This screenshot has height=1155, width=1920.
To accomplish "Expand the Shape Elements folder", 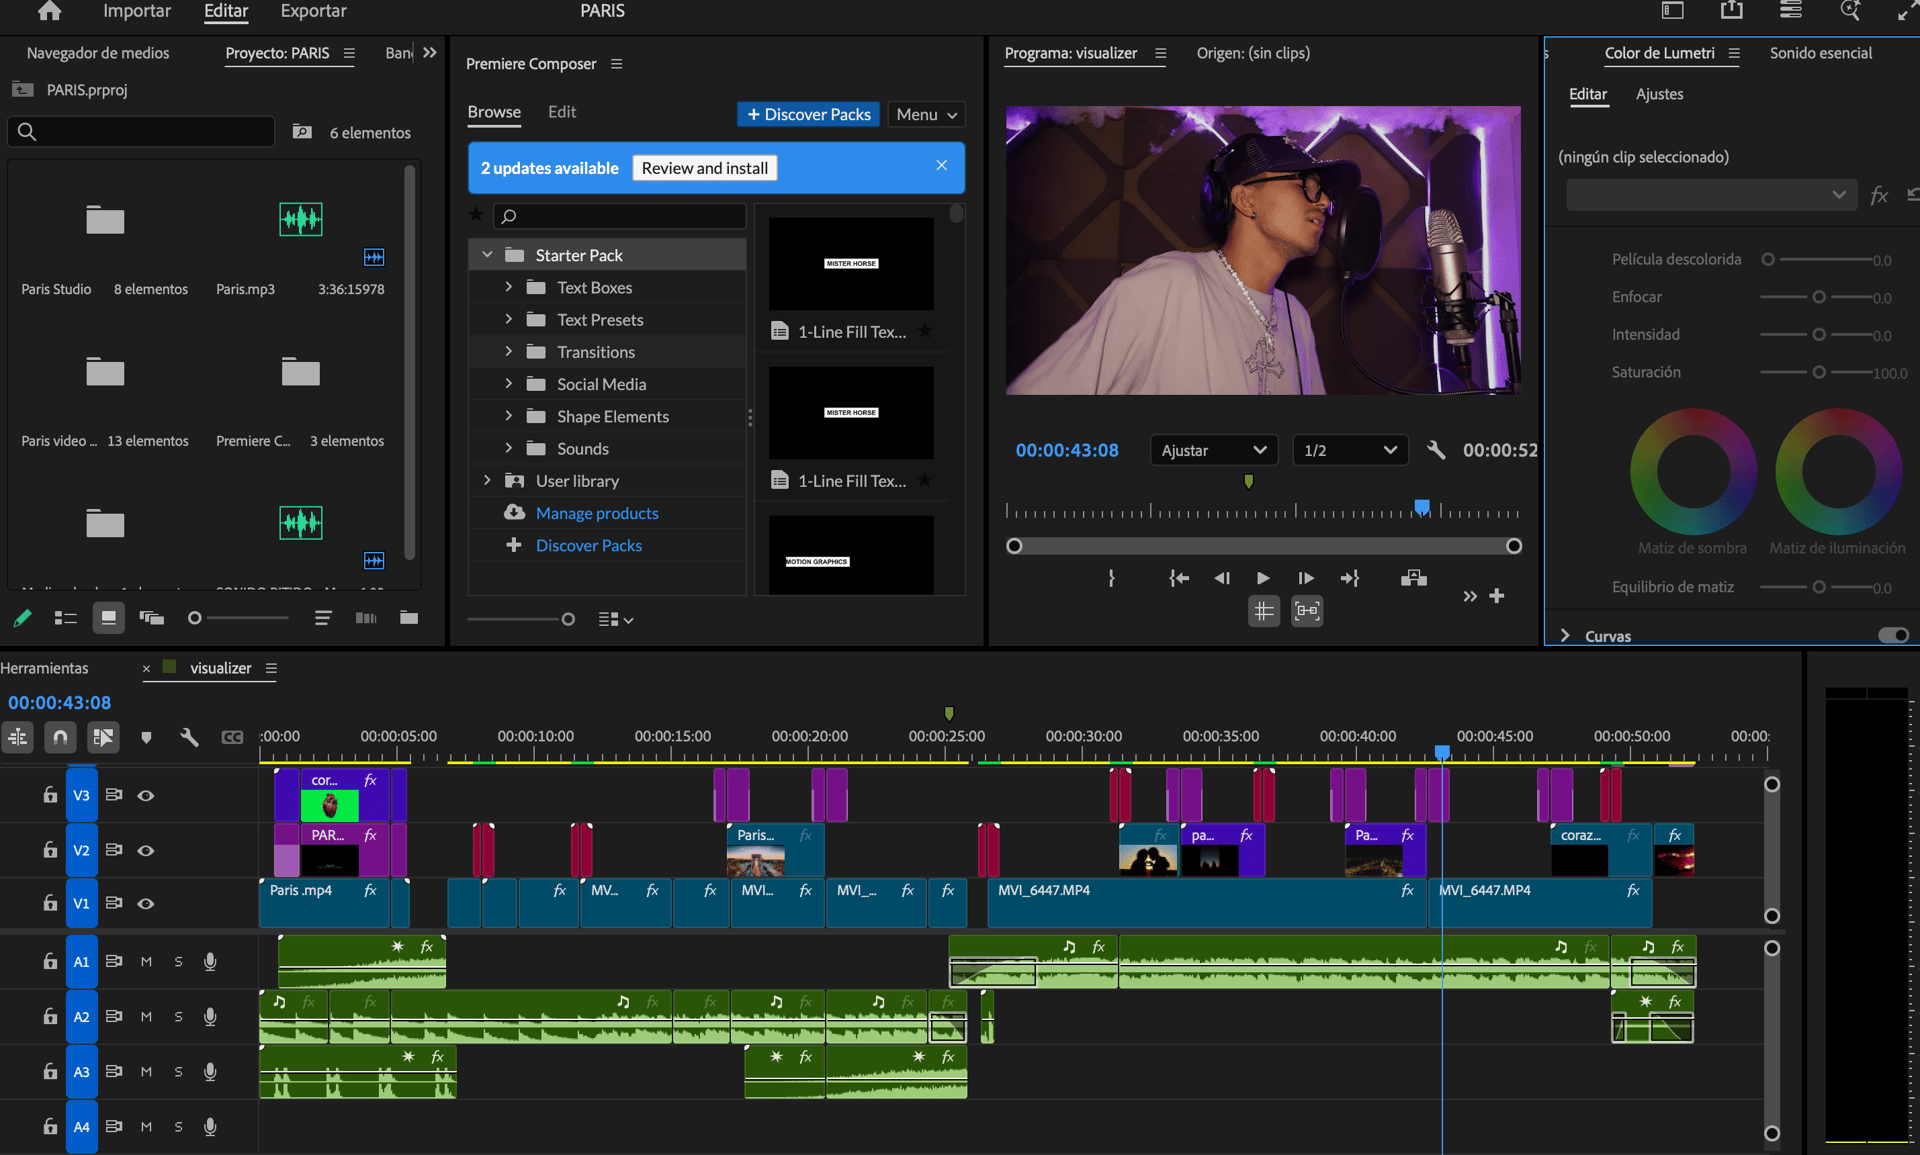I will click(508, 416).
